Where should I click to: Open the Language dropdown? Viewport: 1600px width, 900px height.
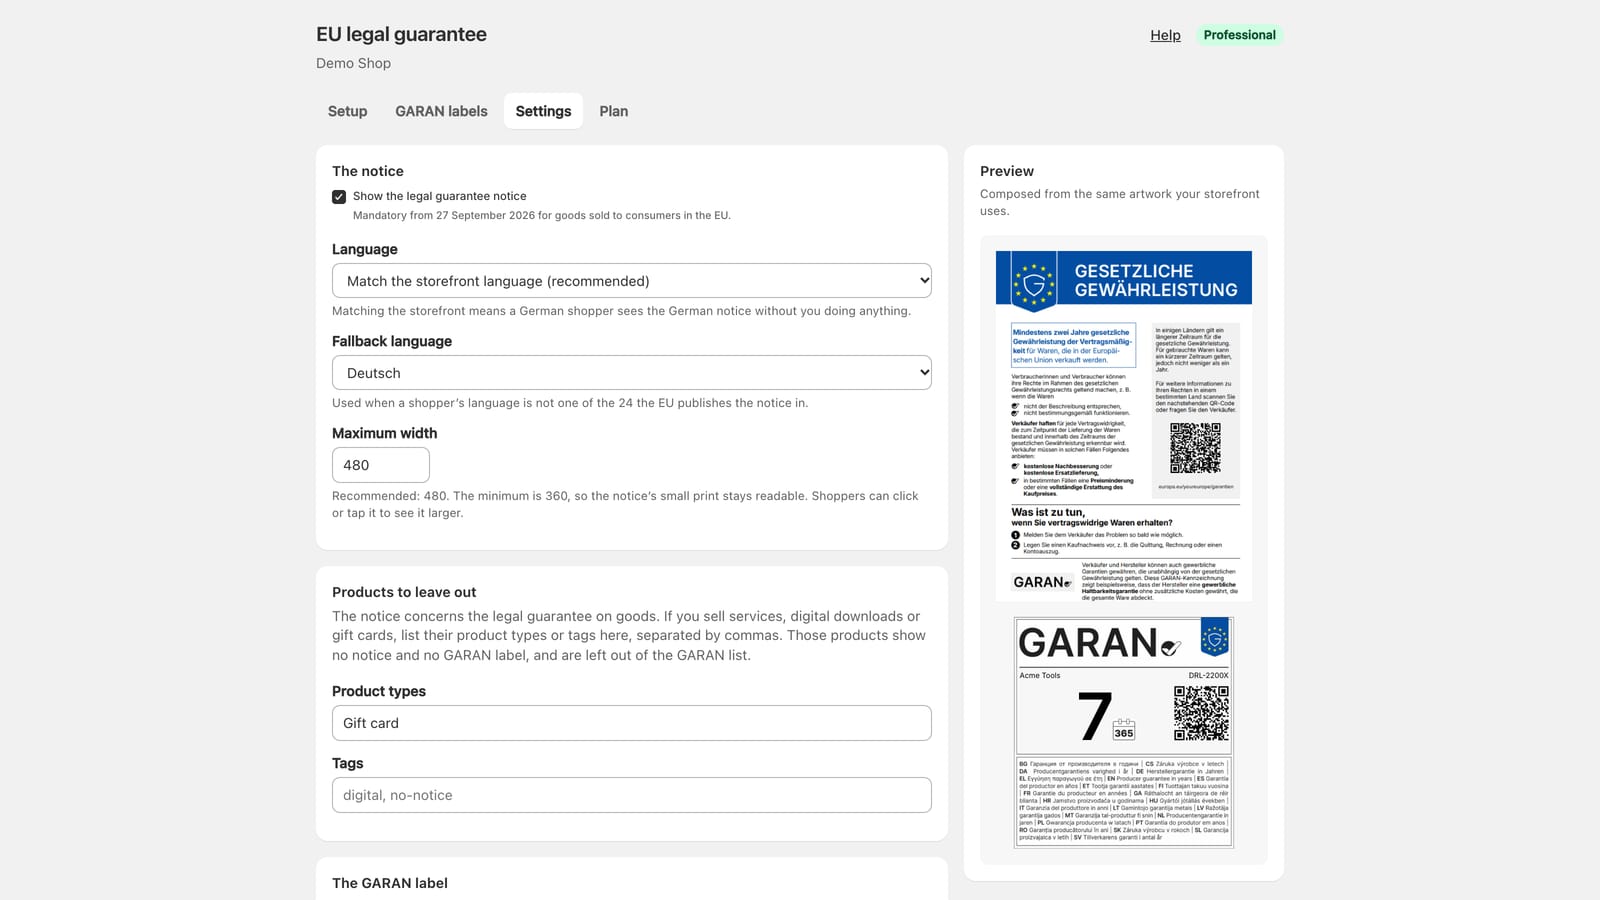click(x=632, y=281)
